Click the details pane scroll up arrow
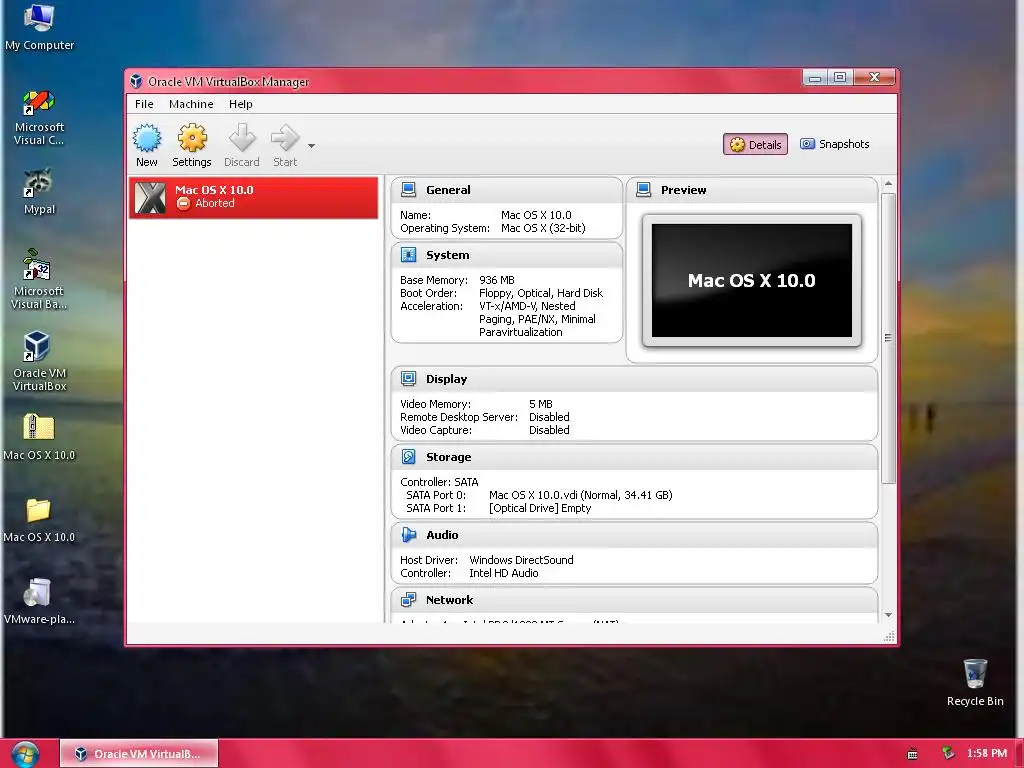Image resolution: width=1024 pixels, height=768 pixels. tap(888, 184)
